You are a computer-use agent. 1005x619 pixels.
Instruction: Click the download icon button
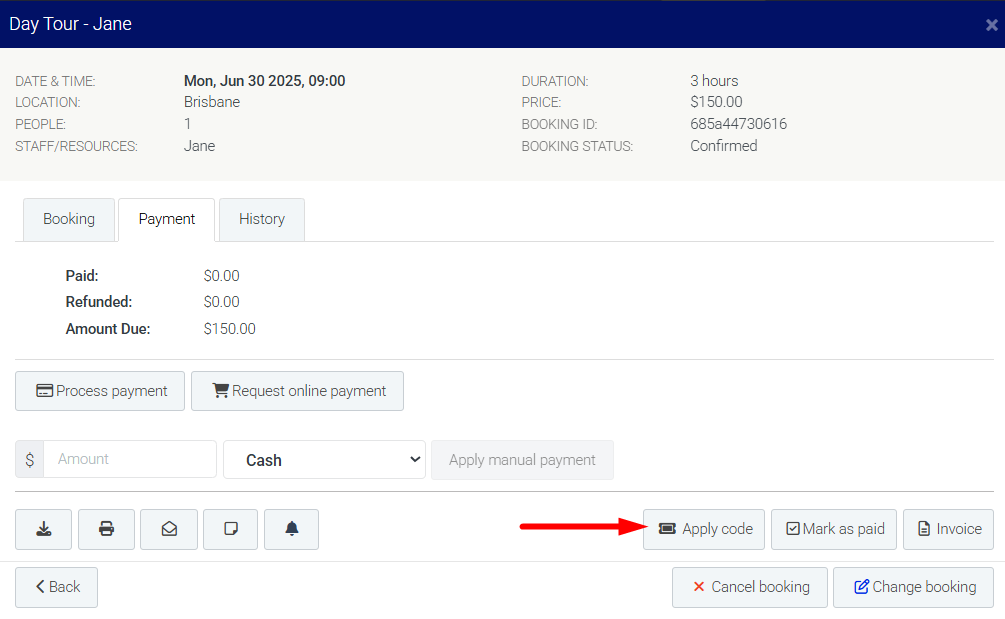43,529
